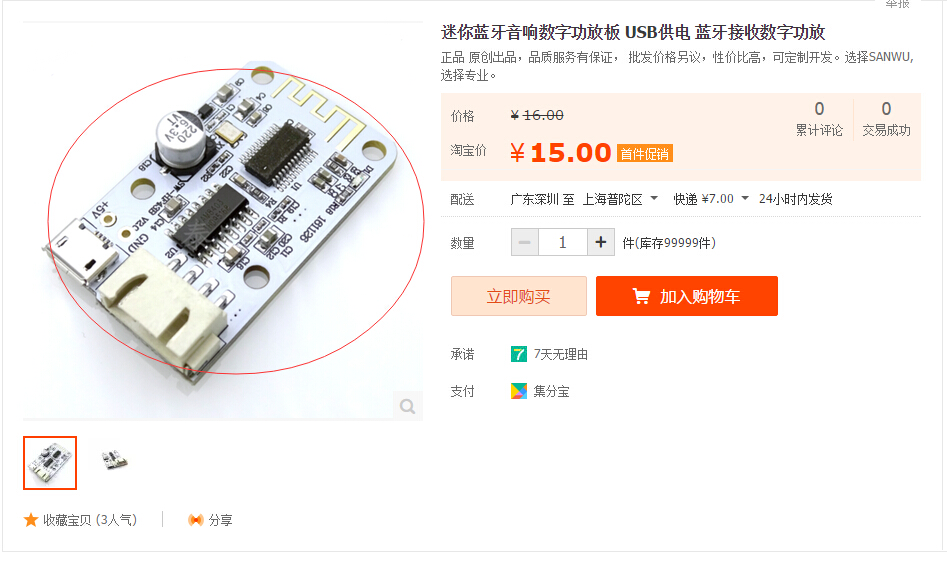Click the main circuit board product image
947x562 pixels.
click(223, 222)
